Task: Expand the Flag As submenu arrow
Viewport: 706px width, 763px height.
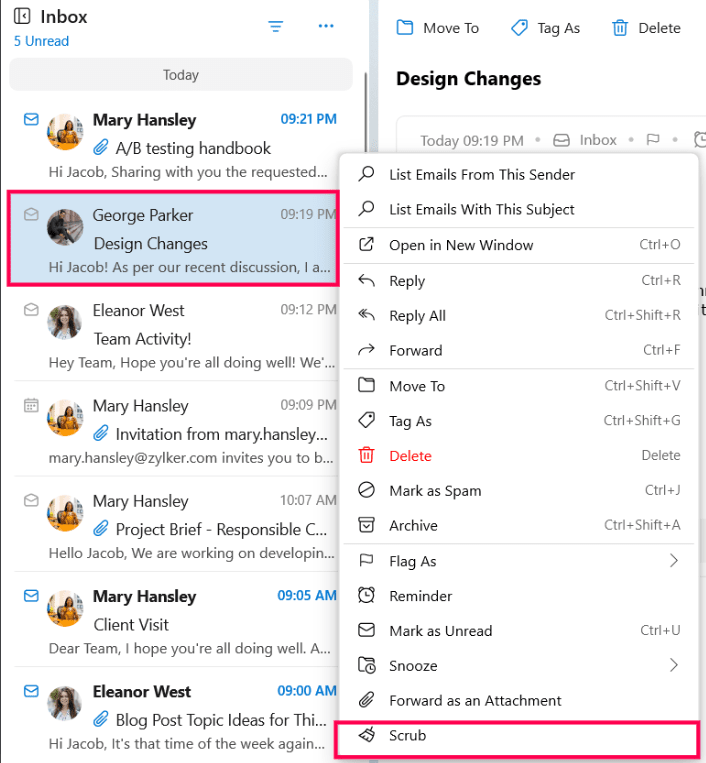Action: pos(674,561)
